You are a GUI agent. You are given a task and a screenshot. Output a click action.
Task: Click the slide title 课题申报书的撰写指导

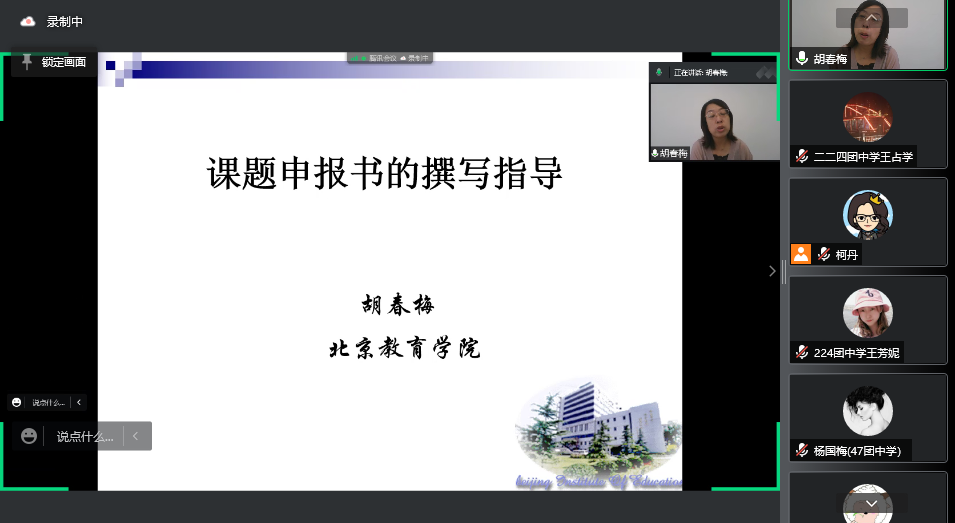tap(384, 174)
